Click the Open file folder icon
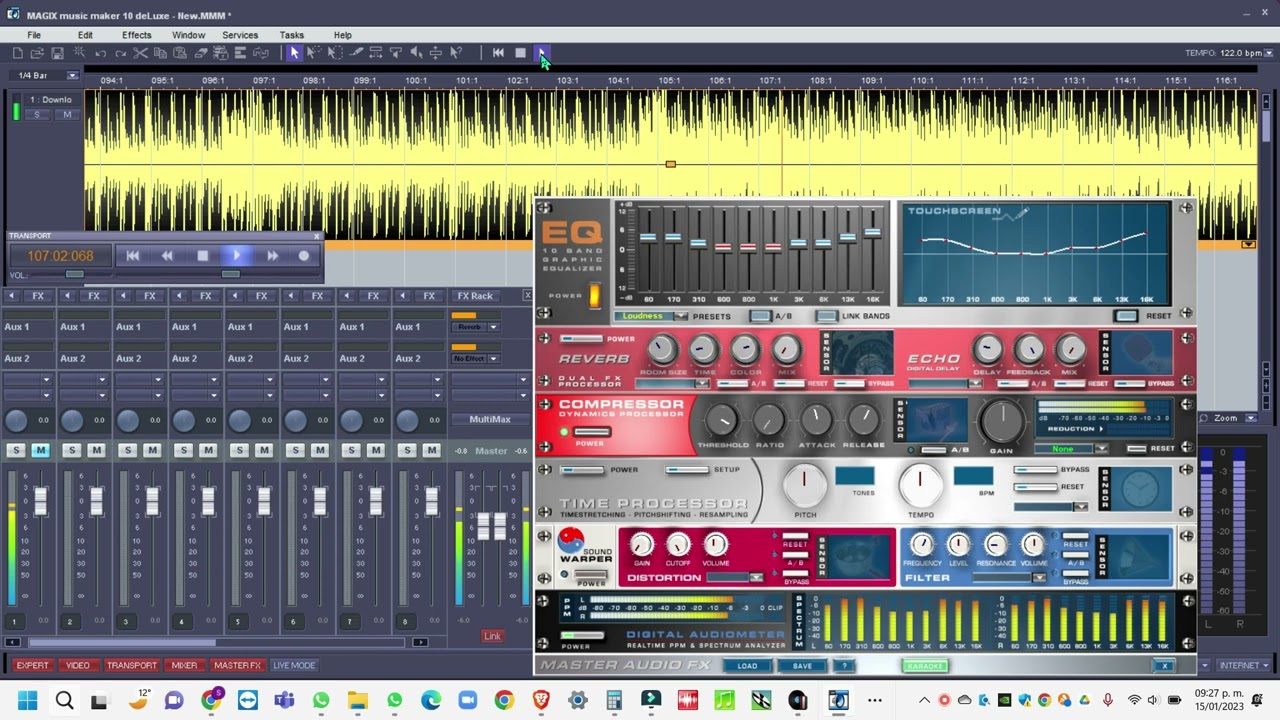The width and height of the screenshot is (1280, 720). point(37,53)
